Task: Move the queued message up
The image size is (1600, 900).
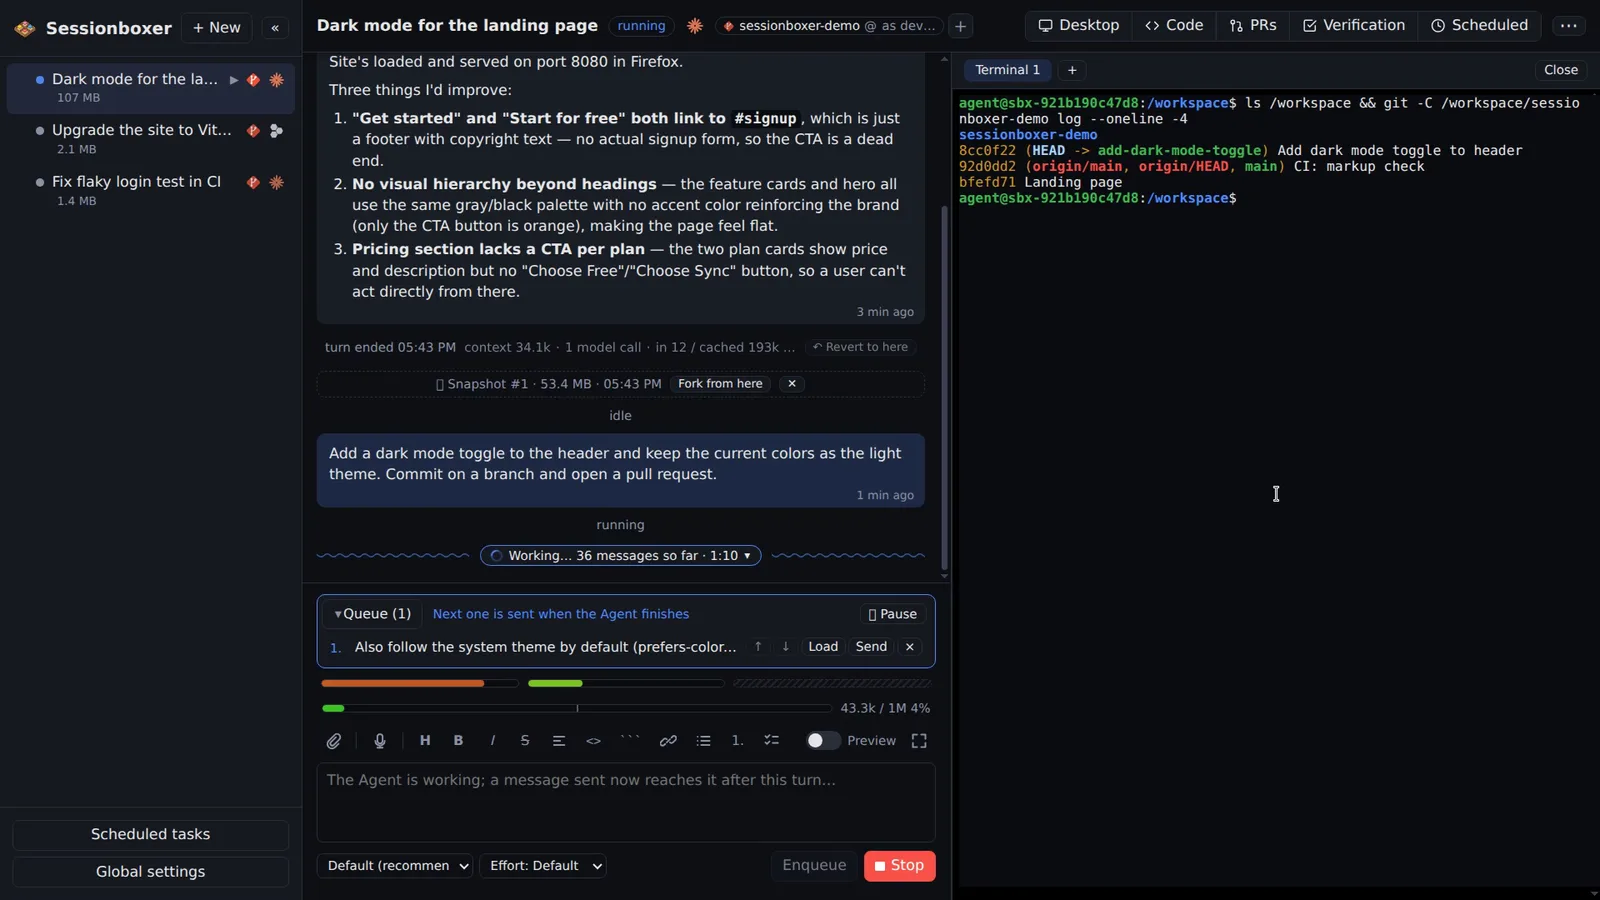Action: click(x=758, y=647)
